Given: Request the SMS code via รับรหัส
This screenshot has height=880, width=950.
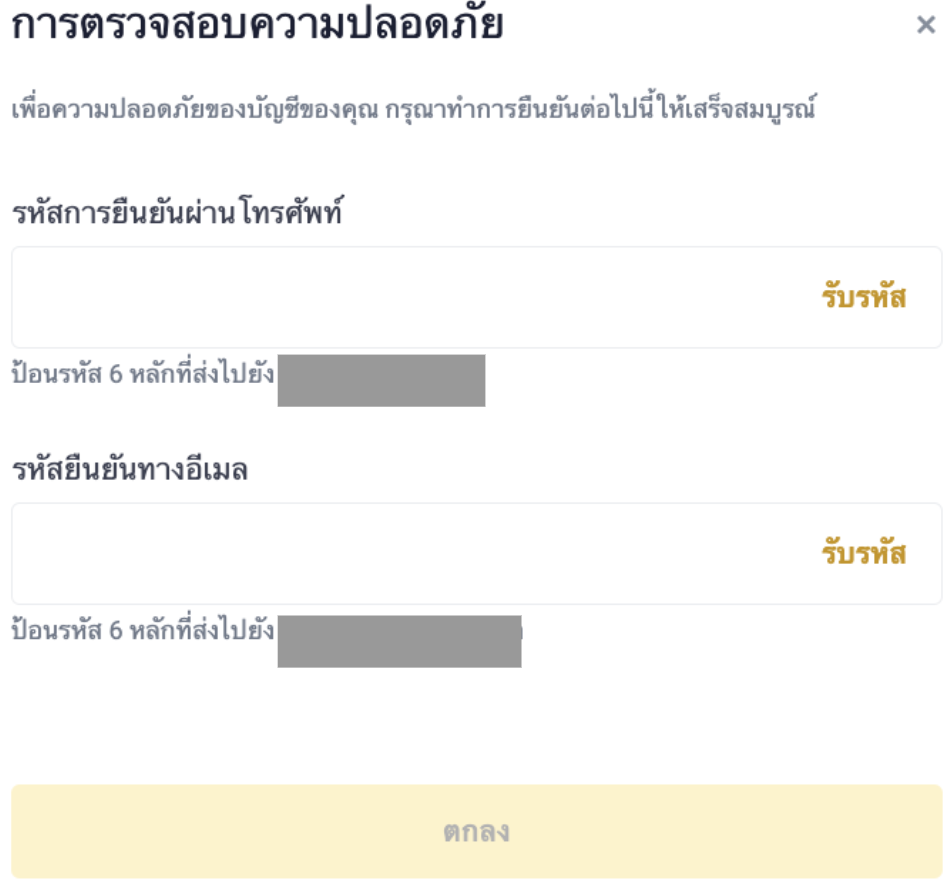Looking at the screenshot, I should coord(864,298).
